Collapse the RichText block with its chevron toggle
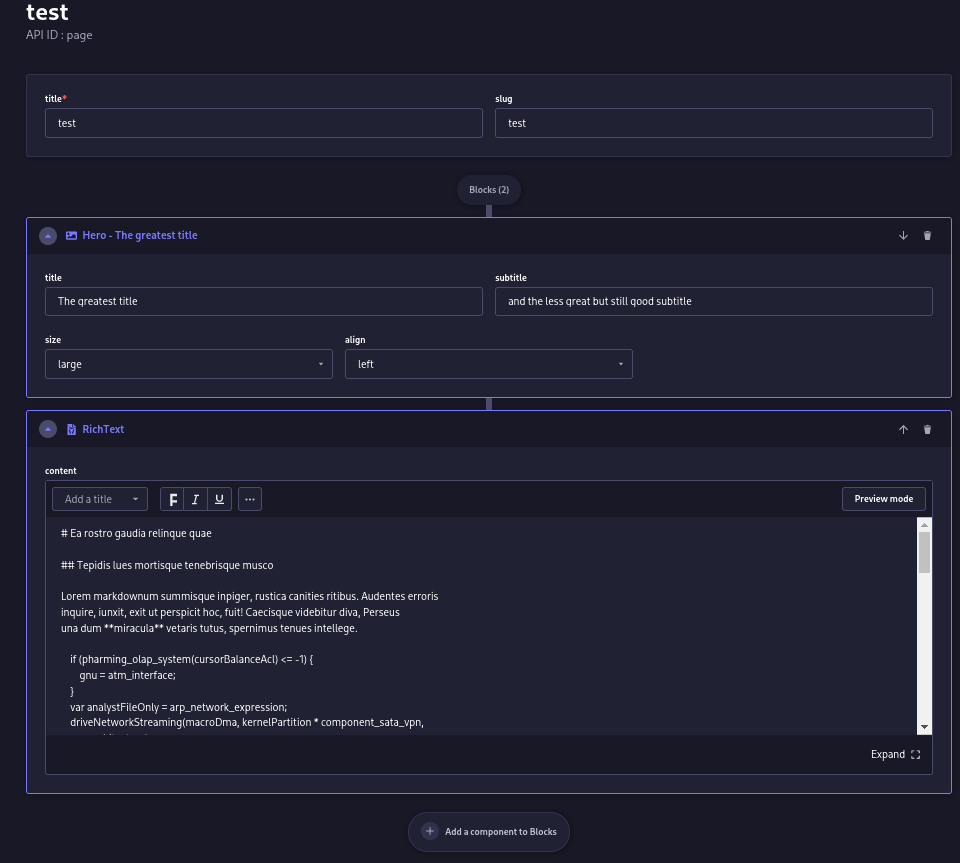 pos(48,429)
